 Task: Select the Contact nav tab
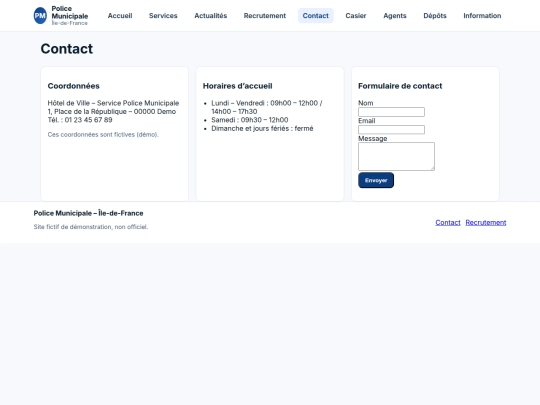315,15
